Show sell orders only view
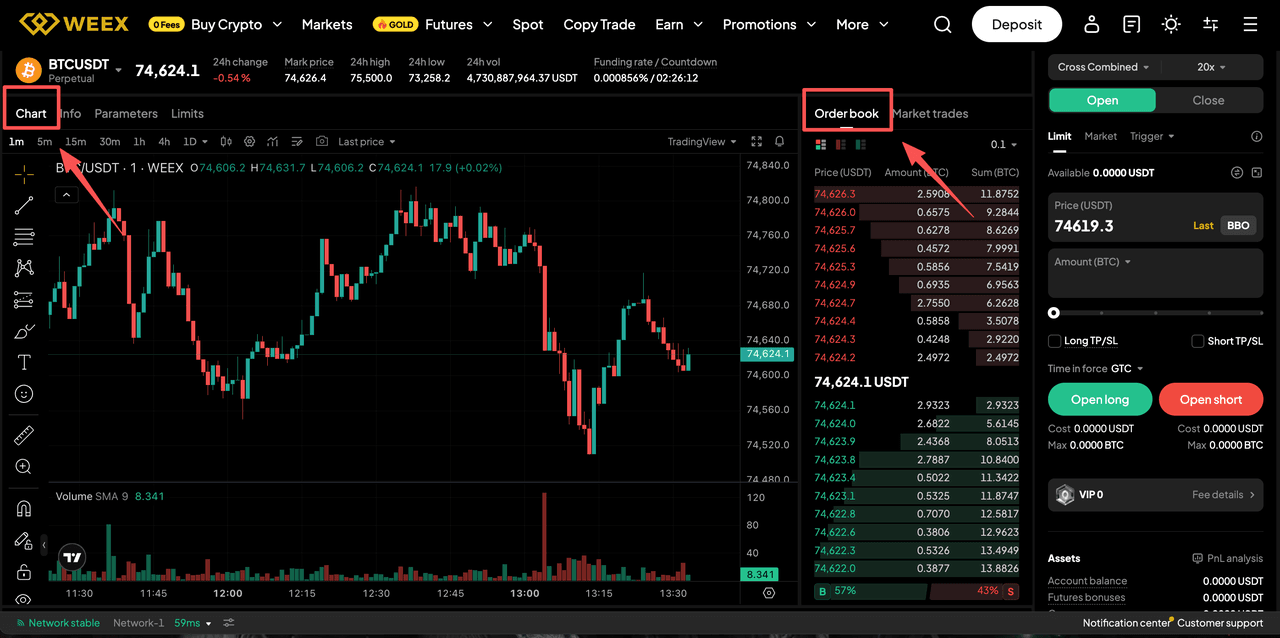 click(x=841, y=145)
